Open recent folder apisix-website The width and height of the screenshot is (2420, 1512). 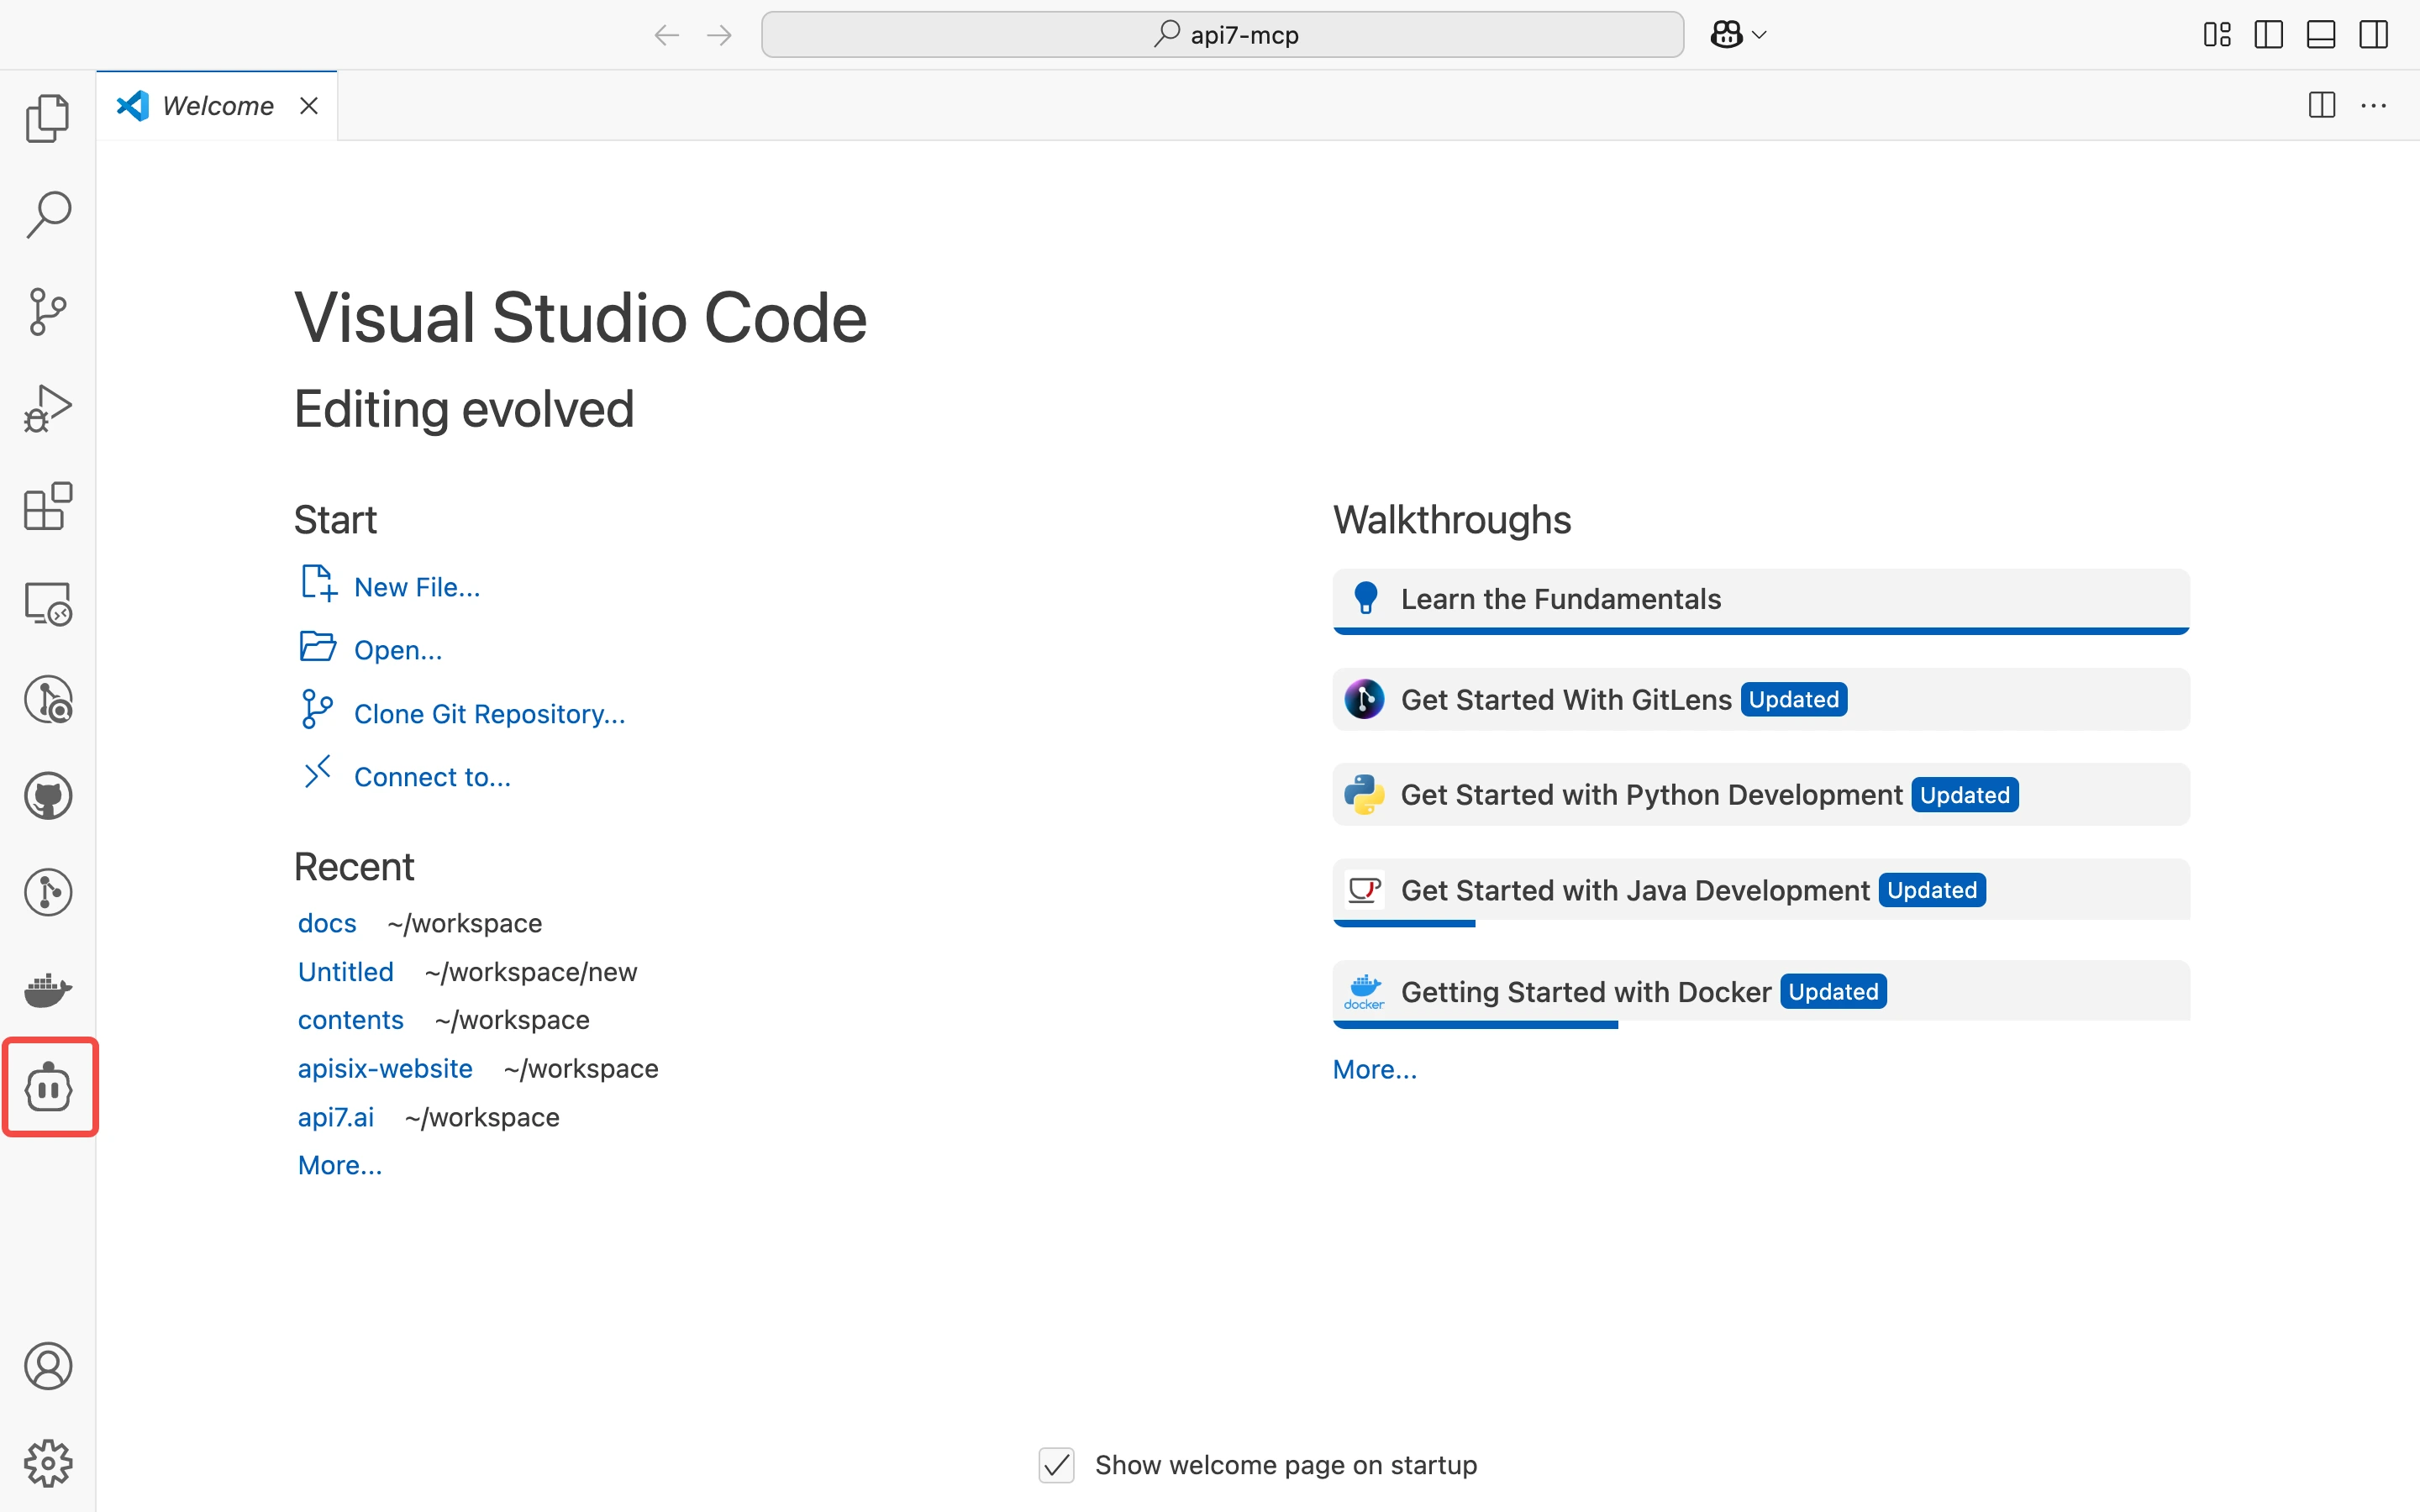[x=385, y=1068]
